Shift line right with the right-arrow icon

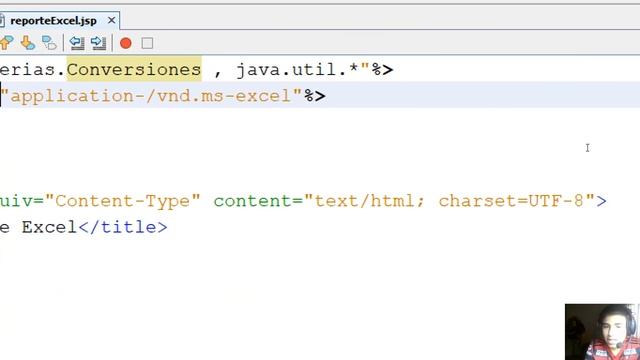coord(98,43)
